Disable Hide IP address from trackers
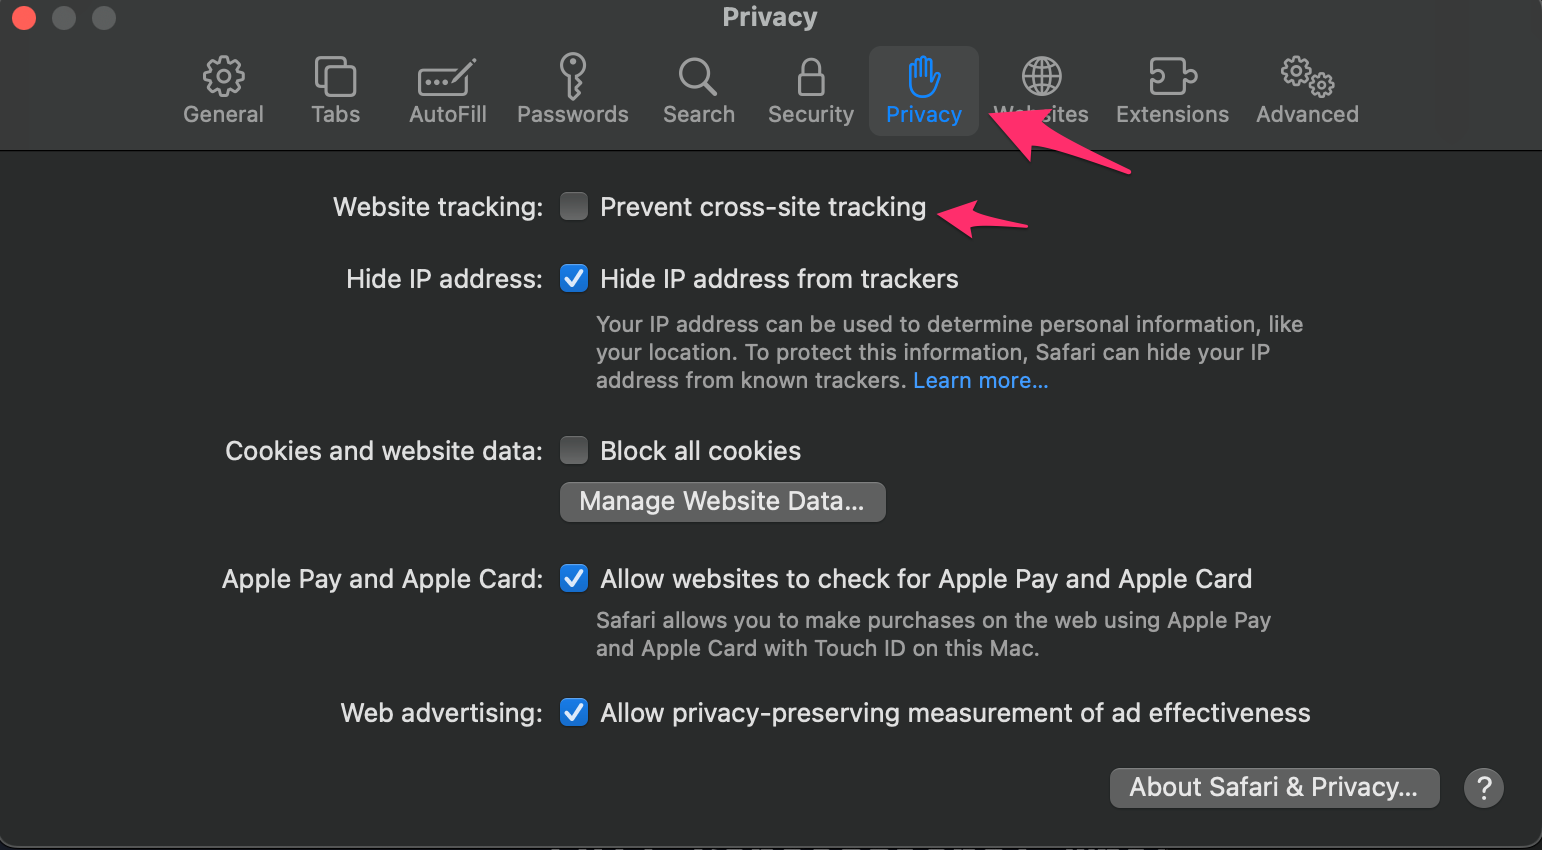Viewport: 1542px width, 850px height. [x=573, y=278]
